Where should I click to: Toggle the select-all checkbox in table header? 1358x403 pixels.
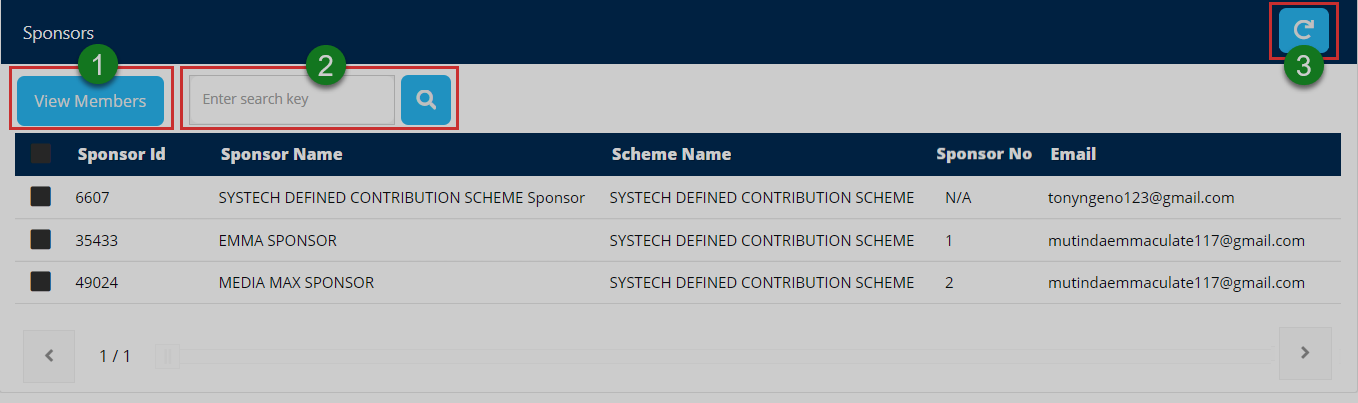click(41, 154)
